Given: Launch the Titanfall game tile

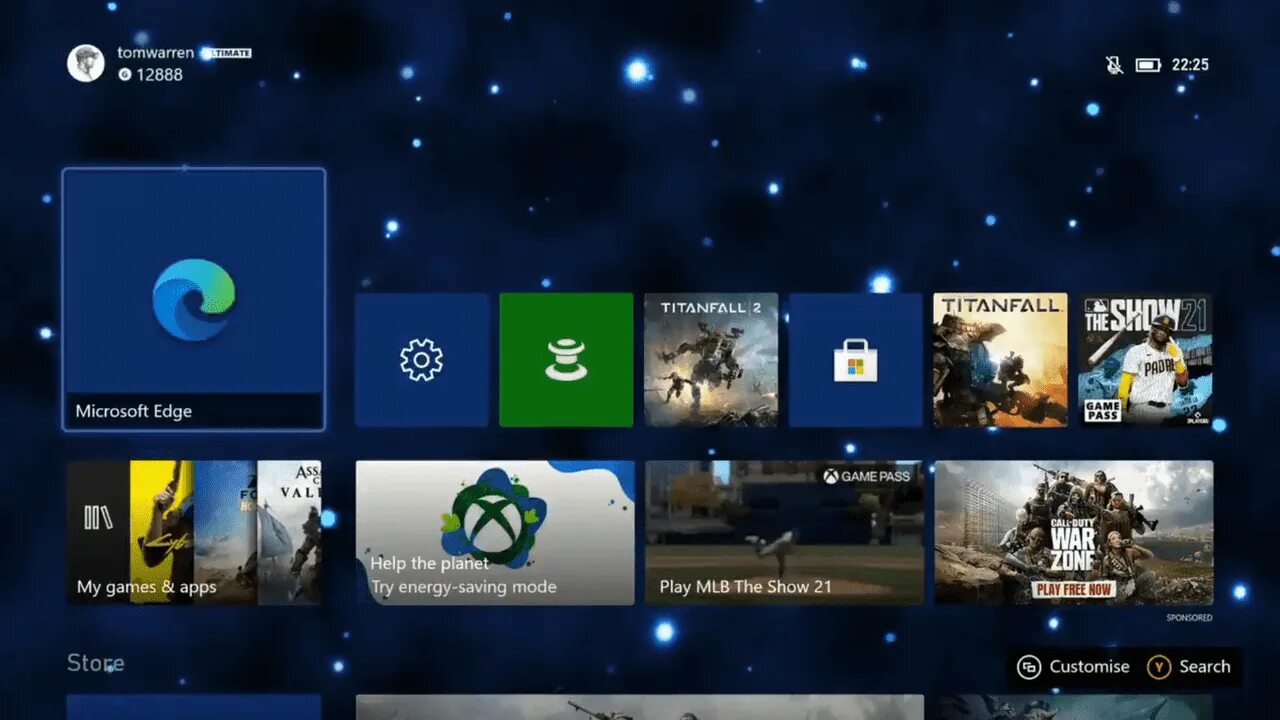Looking at the screenshot, I should pos(999,359).
